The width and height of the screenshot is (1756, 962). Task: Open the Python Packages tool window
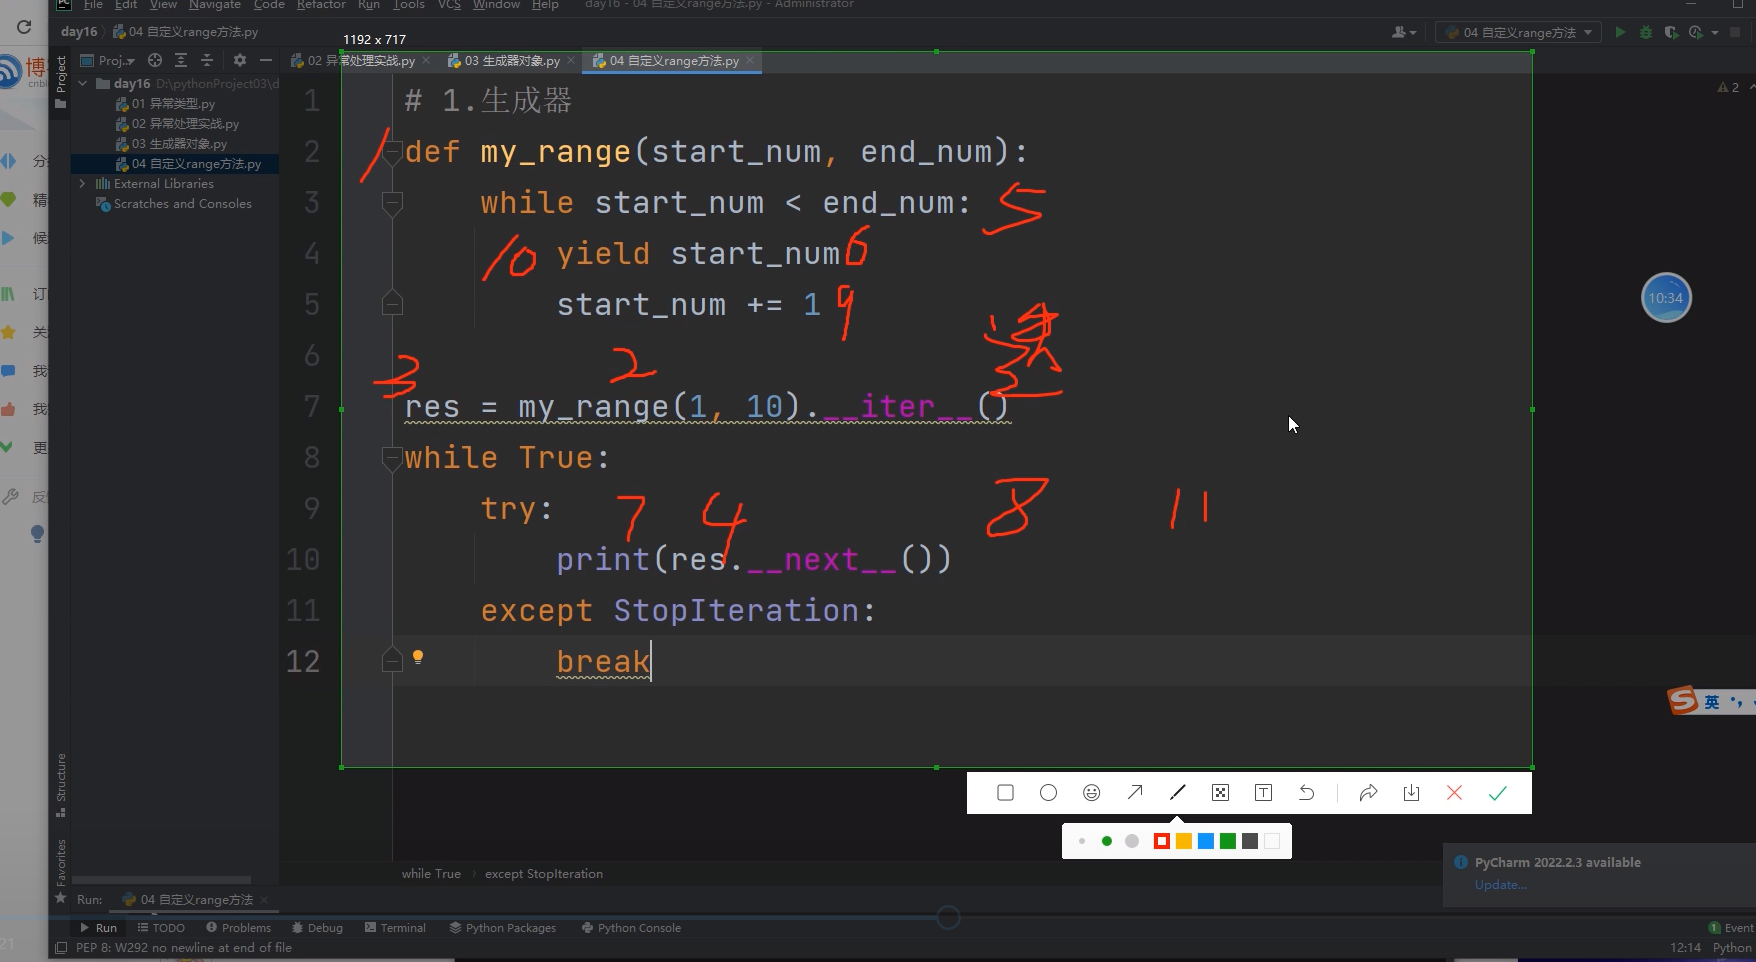coord(502,928)
